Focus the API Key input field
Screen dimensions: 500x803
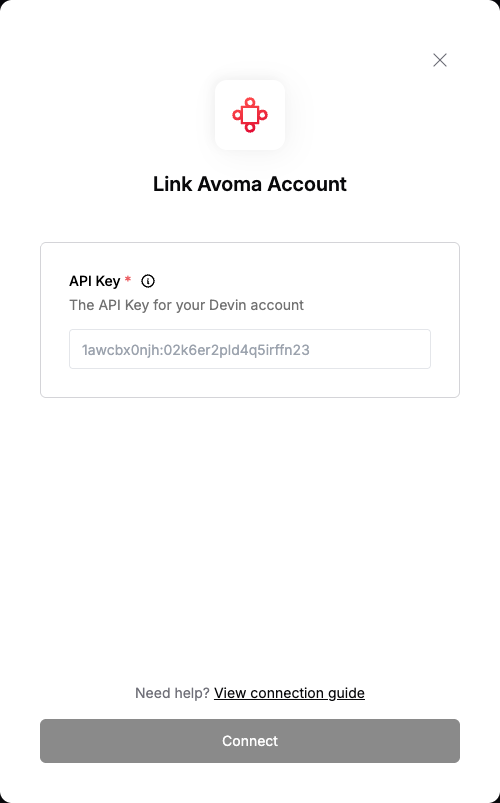[x=250, y=349]
